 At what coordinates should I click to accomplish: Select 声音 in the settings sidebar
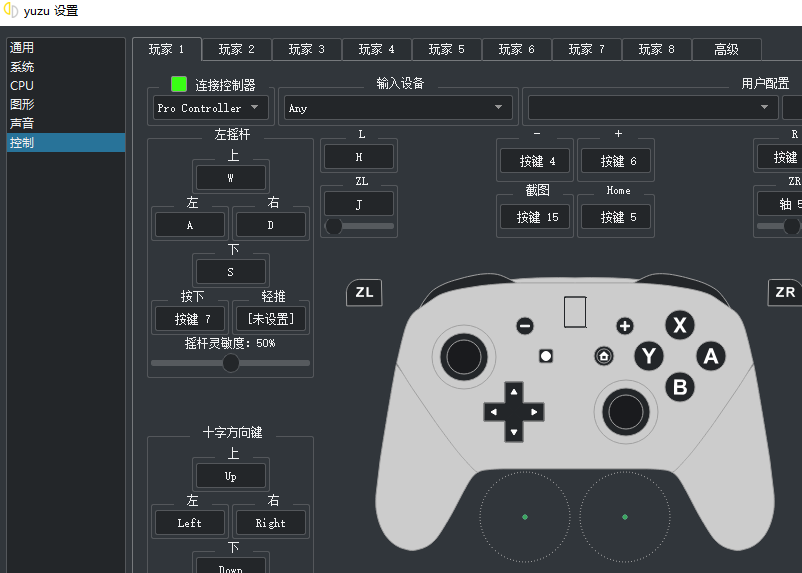point(22,123)
